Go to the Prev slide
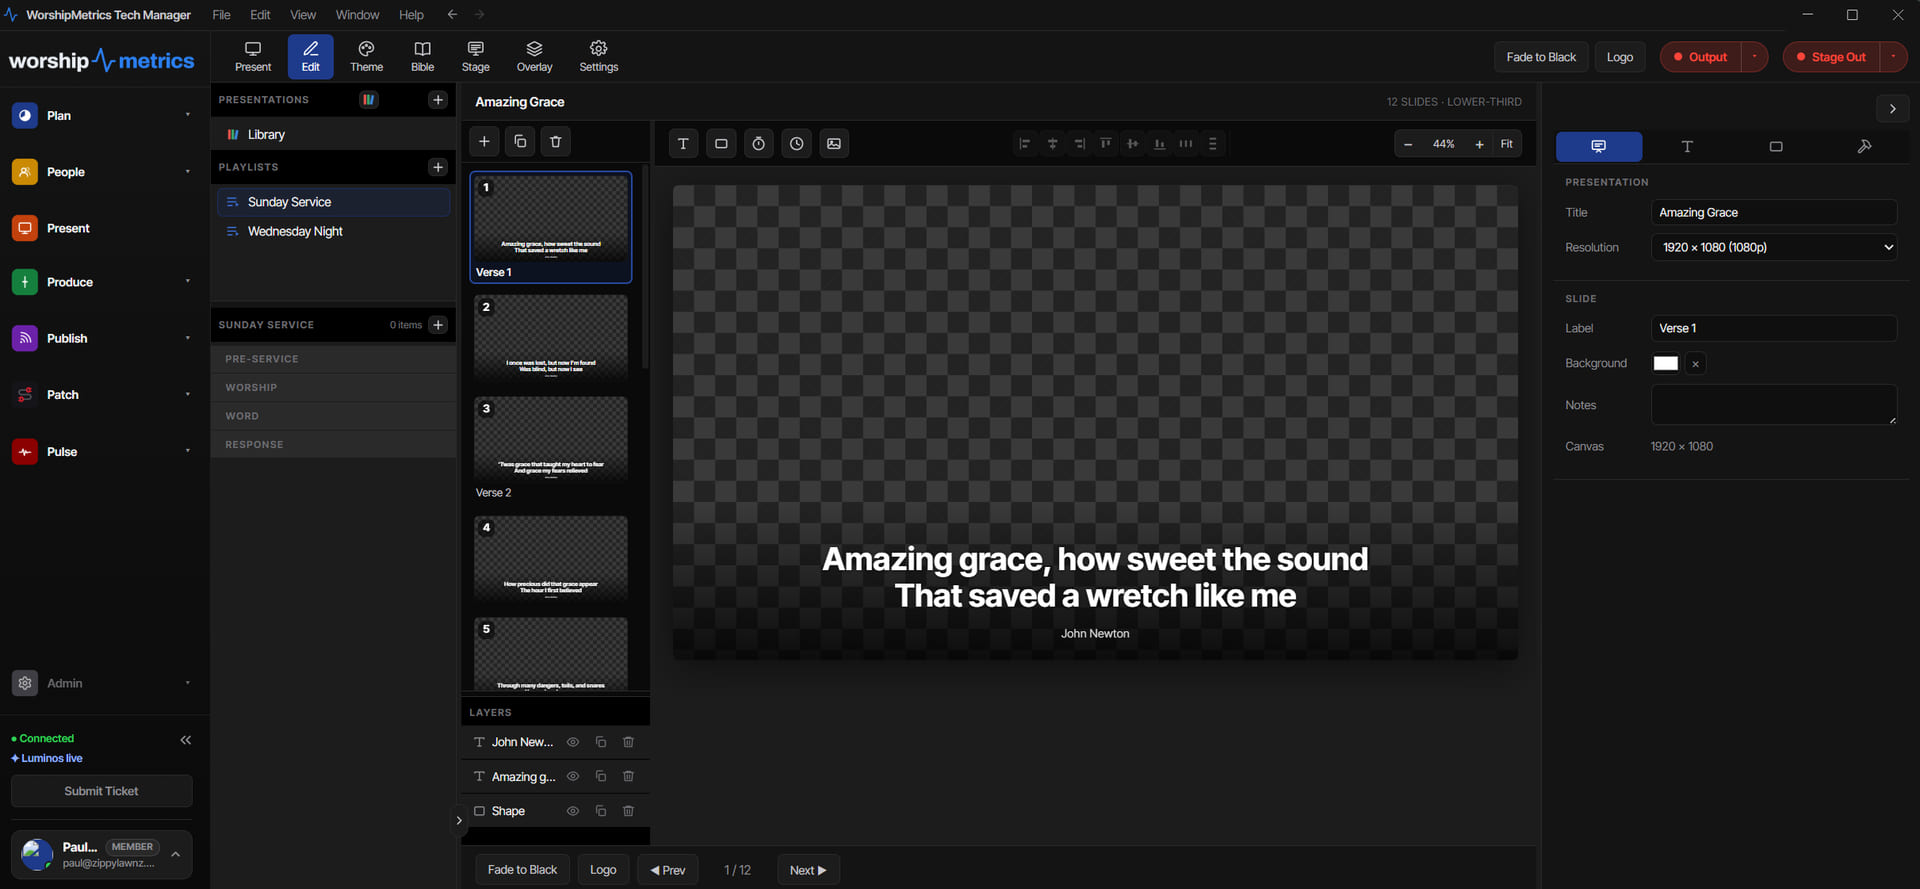This screenshot has height=889, width=1920. click(x=668, y=870)
